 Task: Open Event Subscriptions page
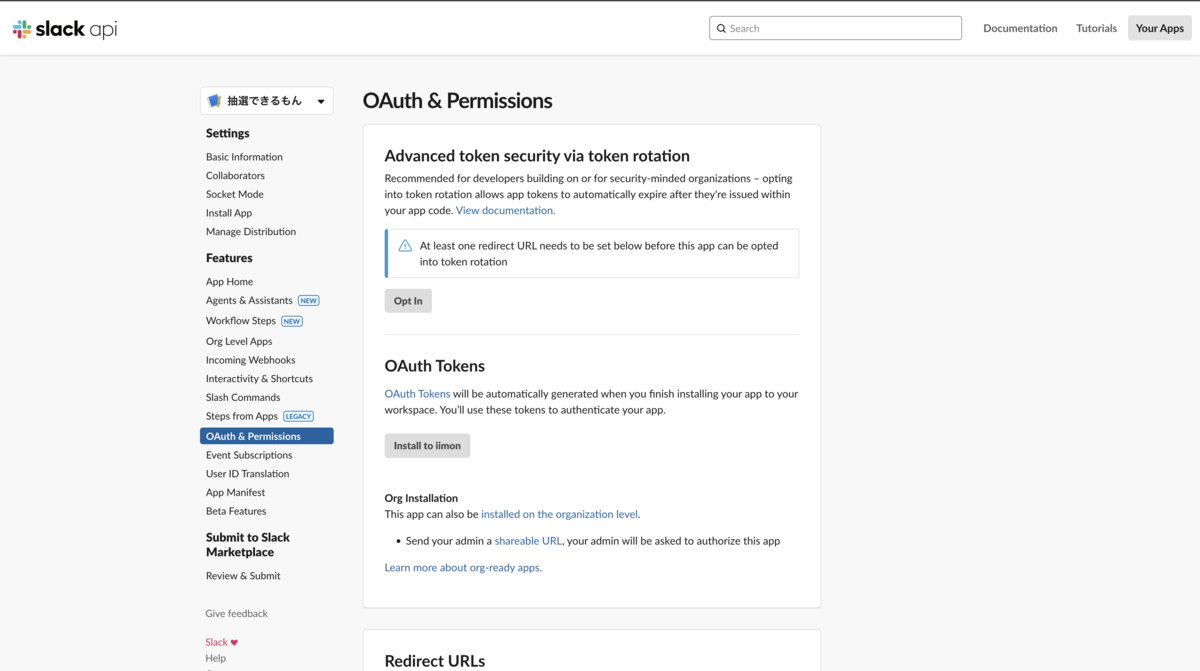tap(249, 455)
